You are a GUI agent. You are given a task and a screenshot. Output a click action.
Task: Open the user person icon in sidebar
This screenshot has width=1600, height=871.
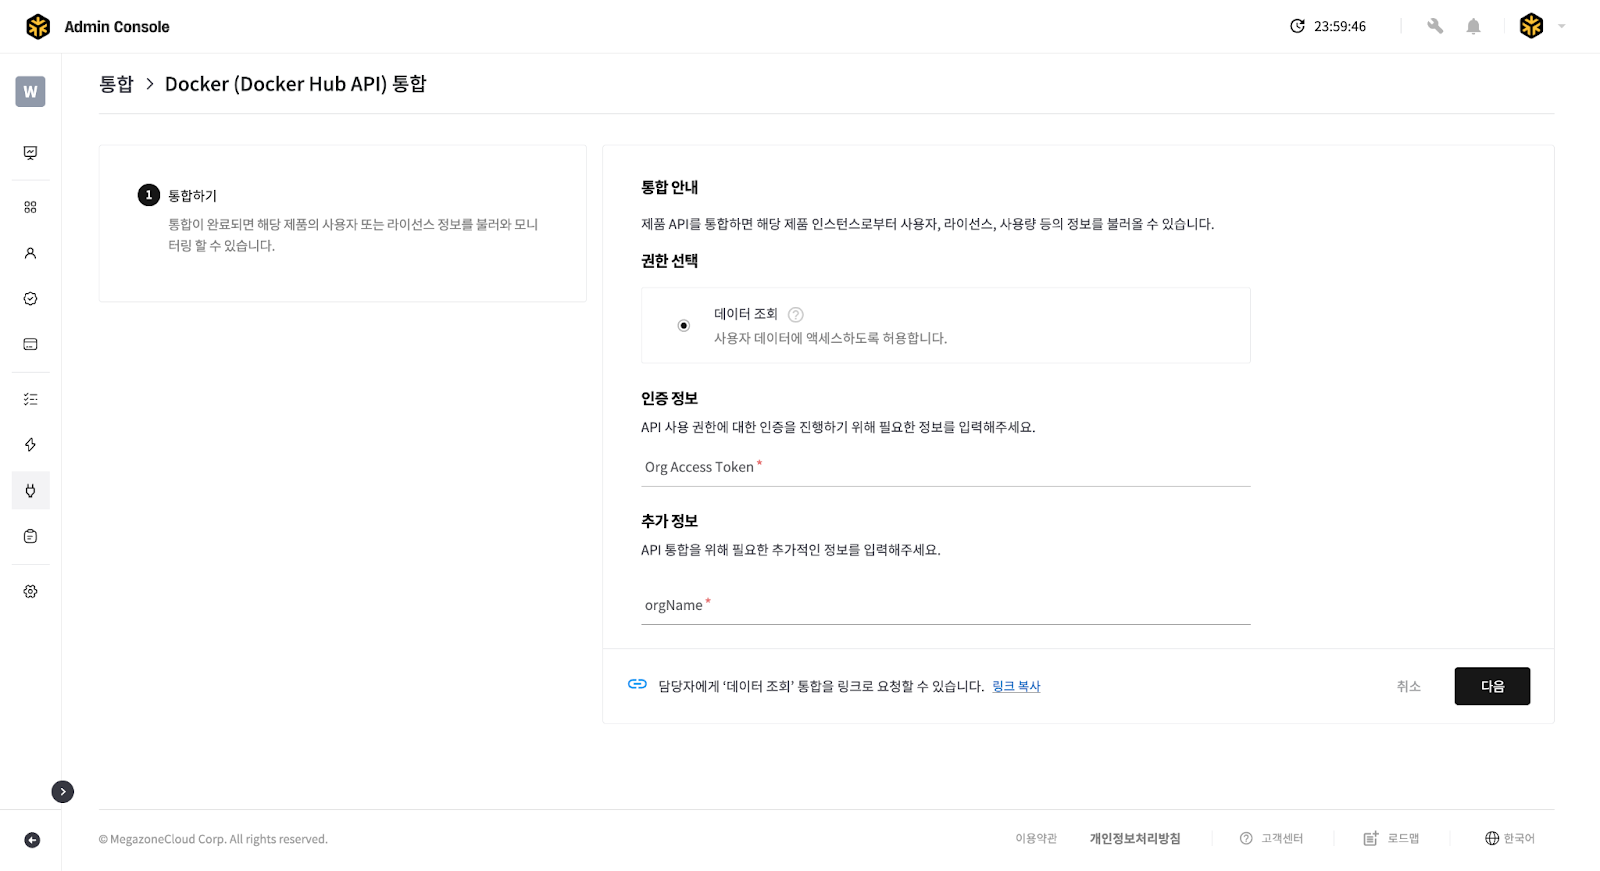tap(30, 253)
